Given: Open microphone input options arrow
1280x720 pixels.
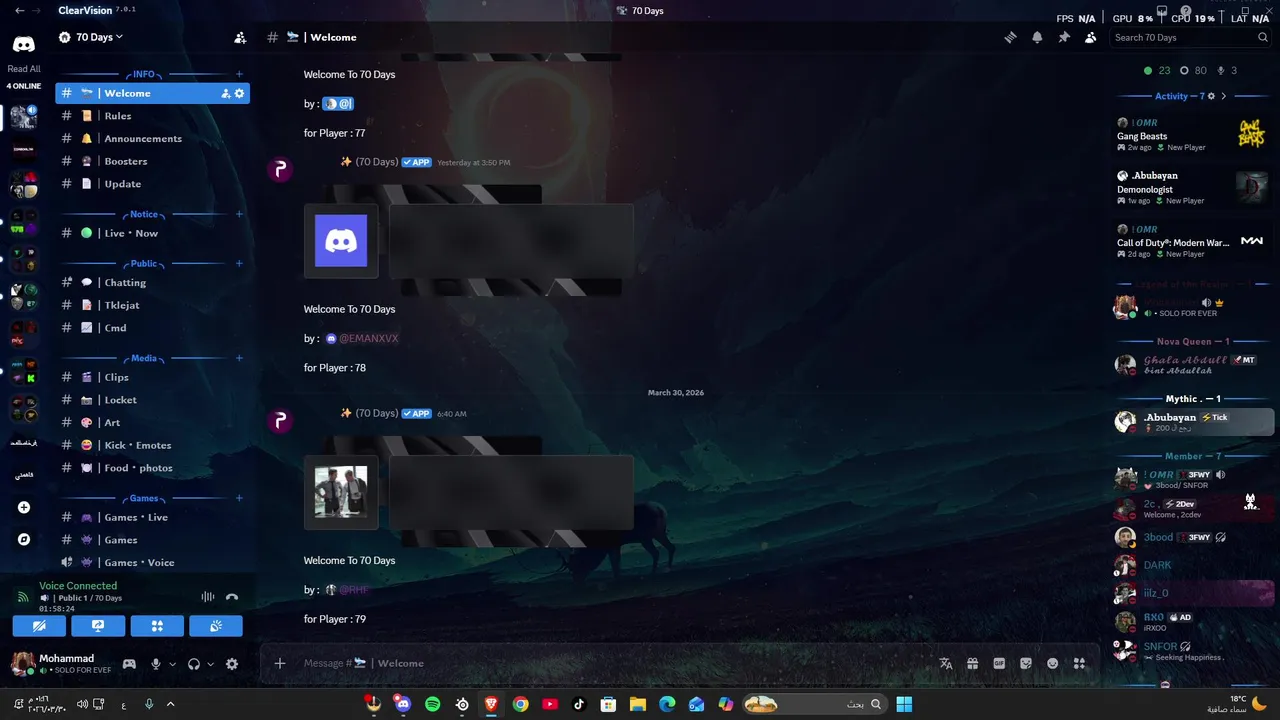Looking at the screenshot, I should (x=172, y=664).
